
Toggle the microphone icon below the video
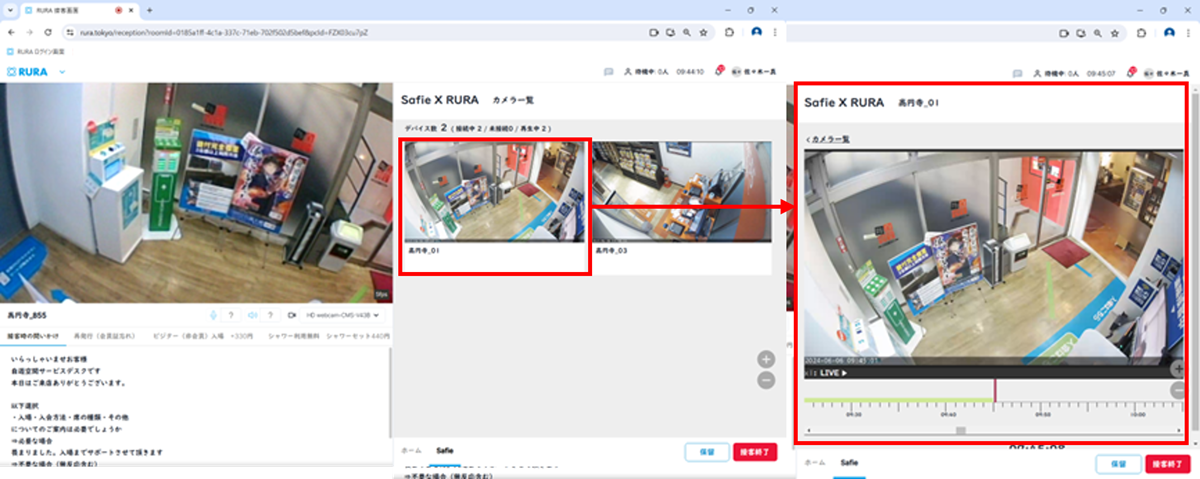tap(214, 314)
